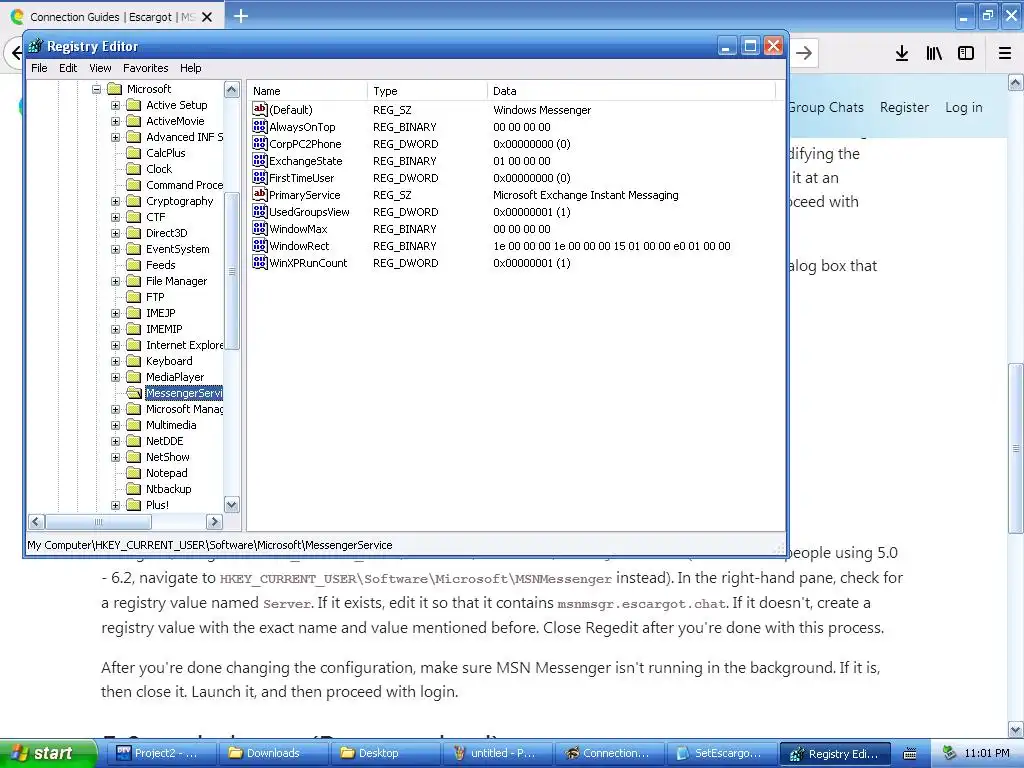The image size is (1024, 768).
Task: Sort values by Data column header
Action: pyautogui.click(x=631, y=91)
